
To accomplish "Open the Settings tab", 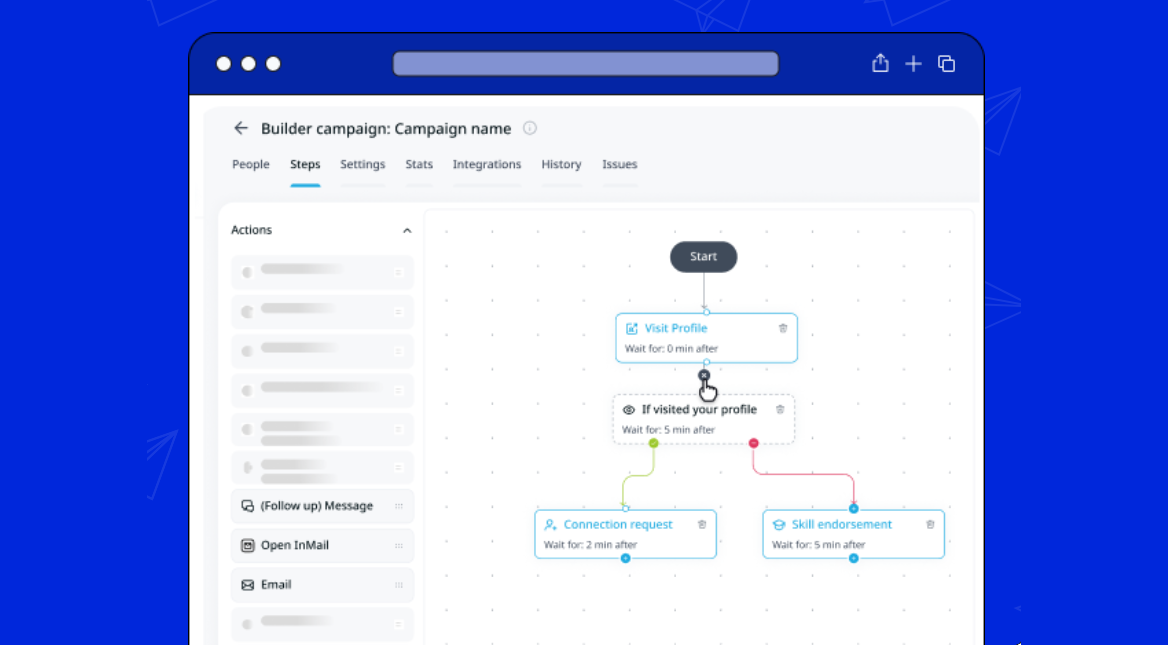I will tap(363, 164).
